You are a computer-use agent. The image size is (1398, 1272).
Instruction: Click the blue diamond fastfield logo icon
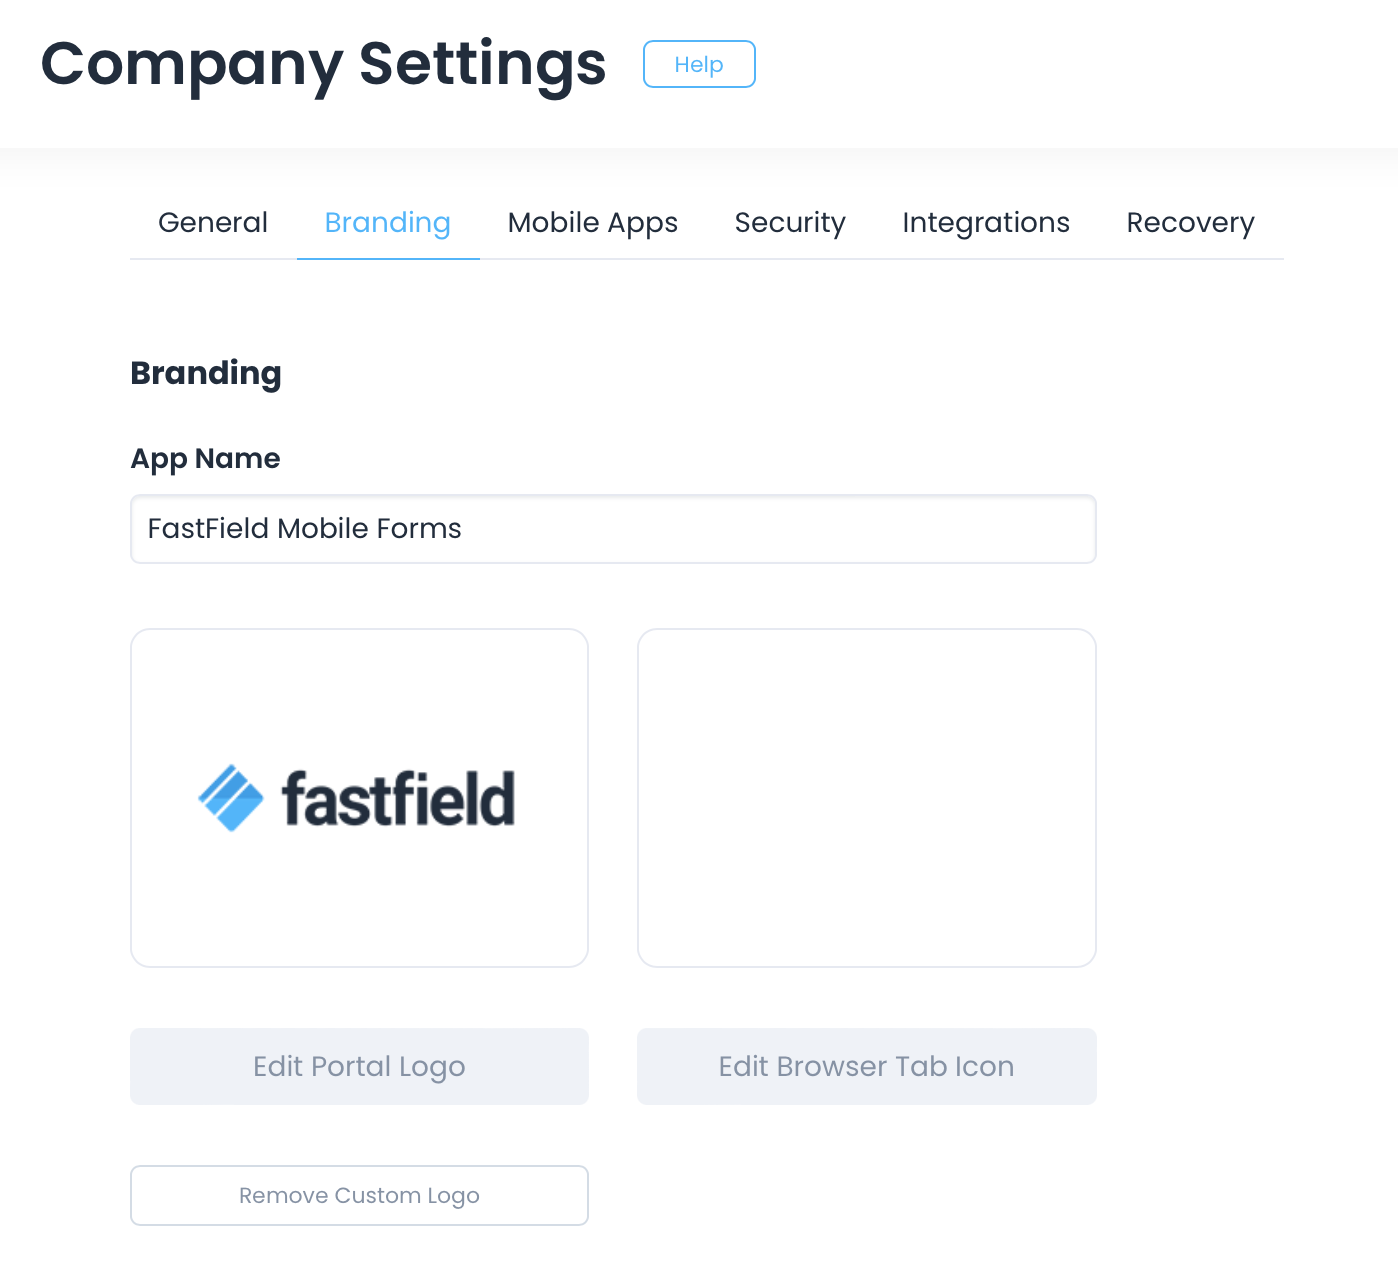tap(231, 798)
